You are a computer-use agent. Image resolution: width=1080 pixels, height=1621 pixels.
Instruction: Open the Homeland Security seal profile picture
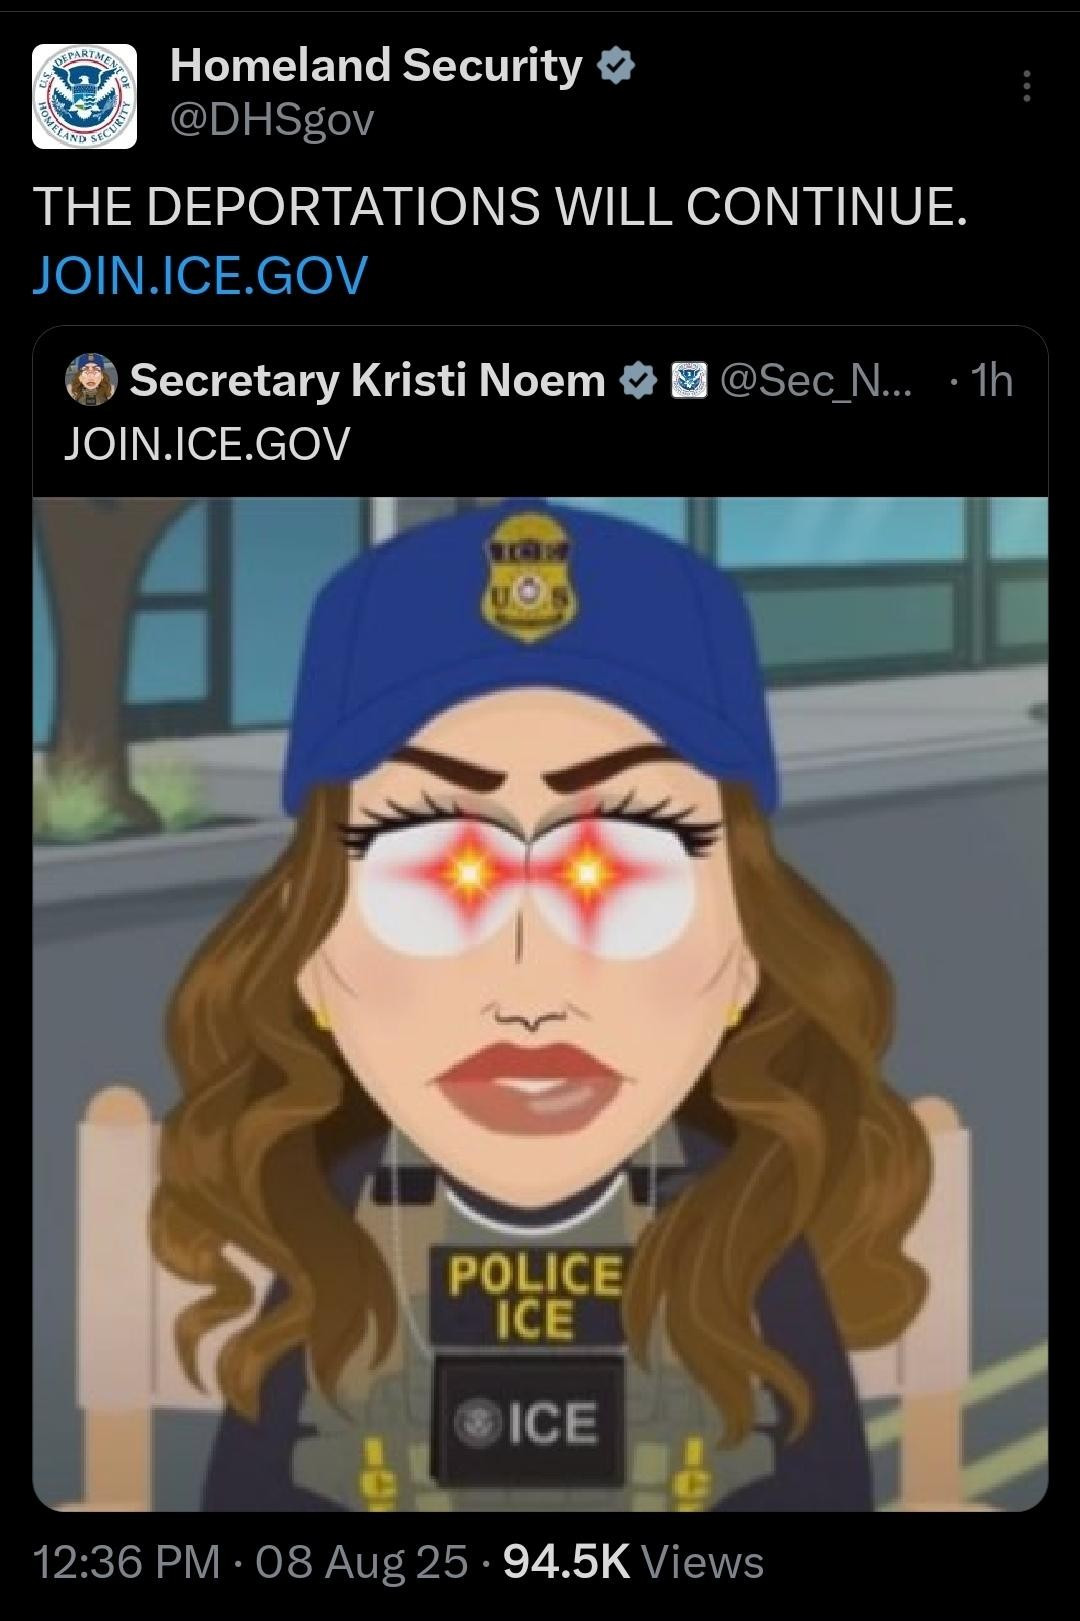(84, 97)
